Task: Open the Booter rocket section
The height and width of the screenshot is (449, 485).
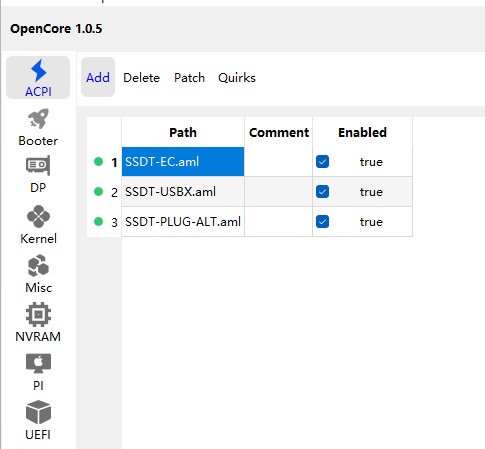Action: (38, 127)
